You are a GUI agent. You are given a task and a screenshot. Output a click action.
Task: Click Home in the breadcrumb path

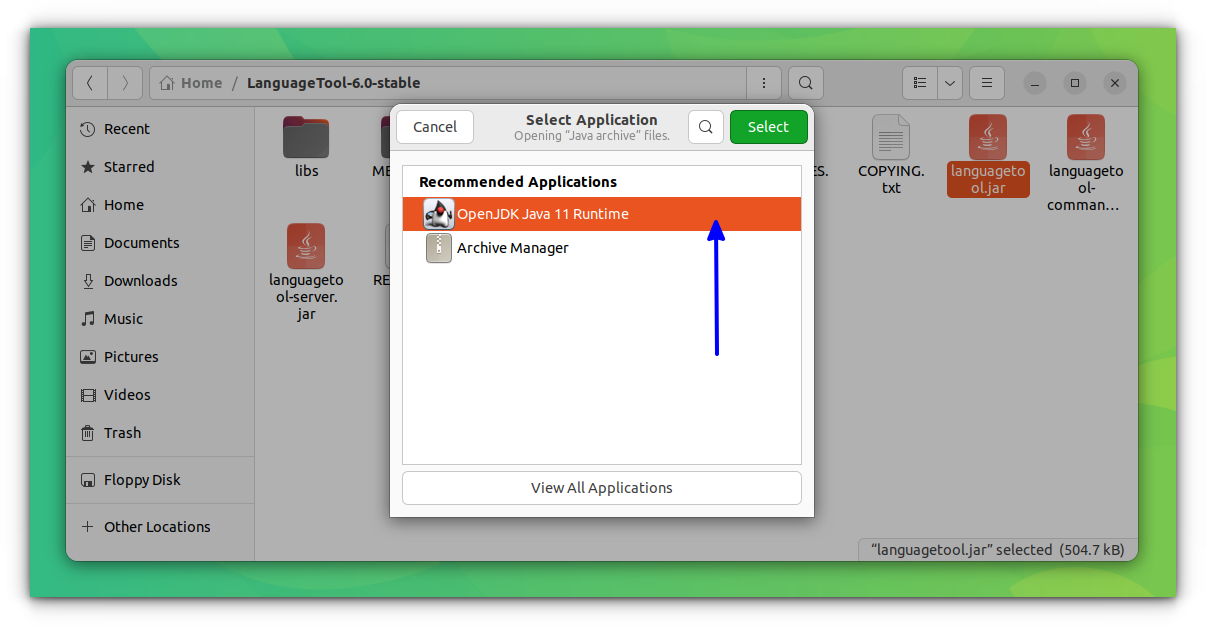coord(199,83)
